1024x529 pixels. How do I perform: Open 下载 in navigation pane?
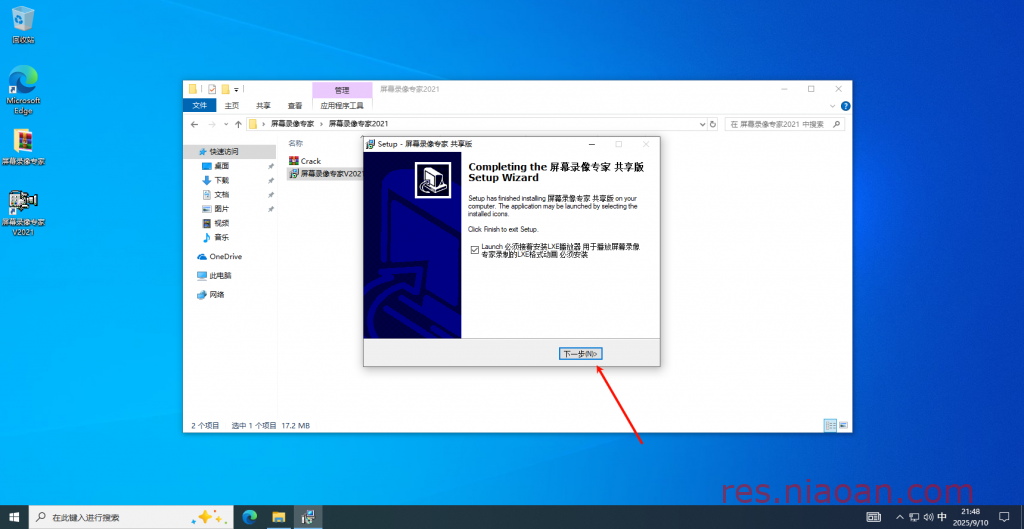221,180
